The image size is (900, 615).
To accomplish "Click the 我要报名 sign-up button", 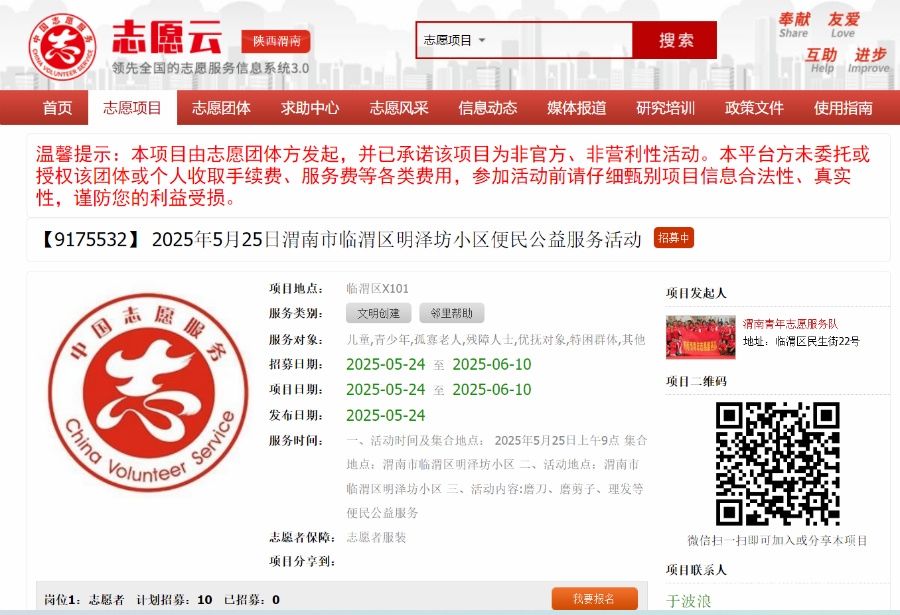I will pyautogui.click(x=594, y=599).
